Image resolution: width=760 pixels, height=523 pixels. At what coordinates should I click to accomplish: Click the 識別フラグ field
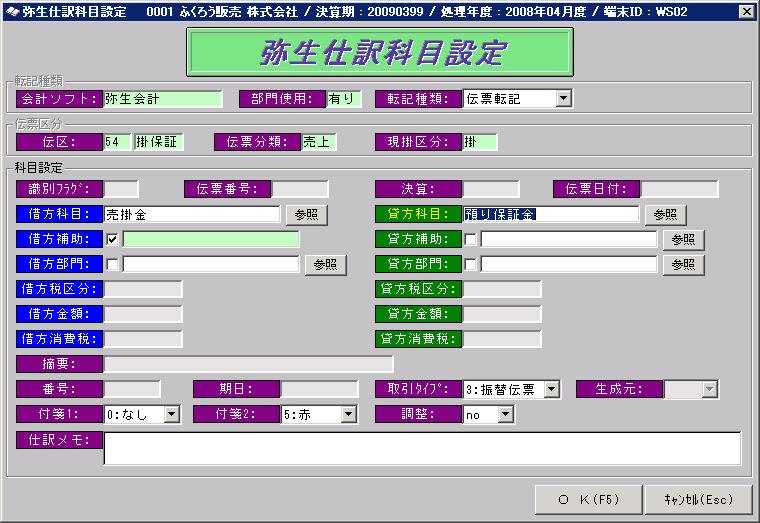pos(121,189)
